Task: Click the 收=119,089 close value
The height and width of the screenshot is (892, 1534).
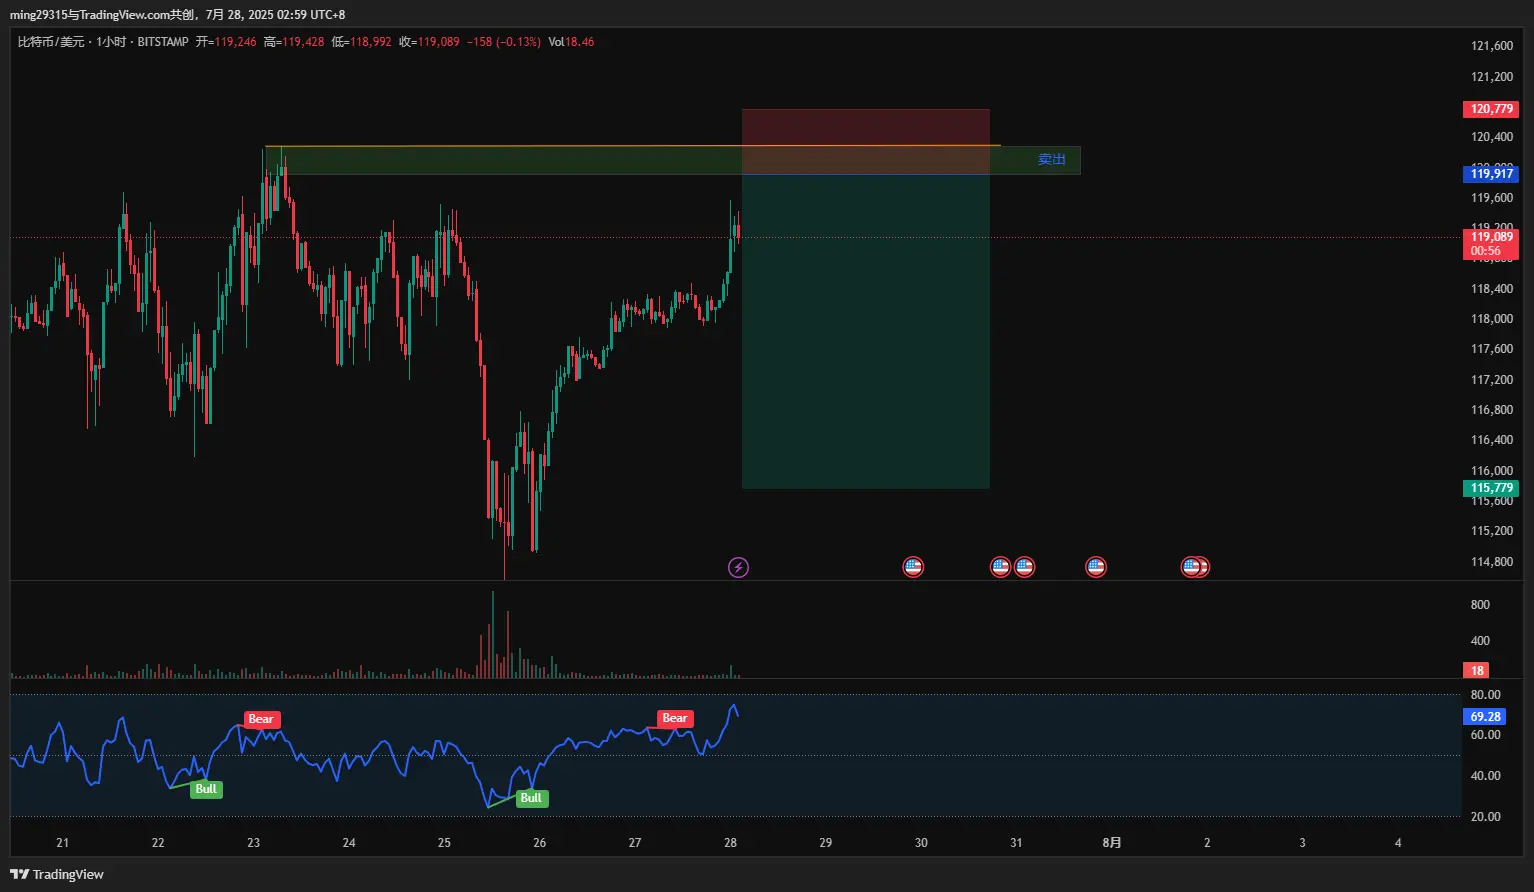Action: [x=429, y=42]
